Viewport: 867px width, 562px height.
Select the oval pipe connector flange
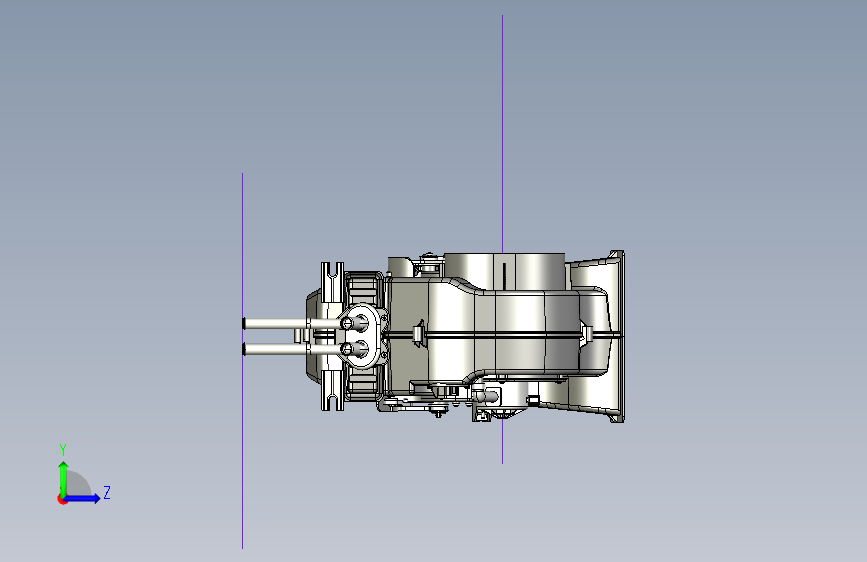pyautogui.click(x=362, y=336)
